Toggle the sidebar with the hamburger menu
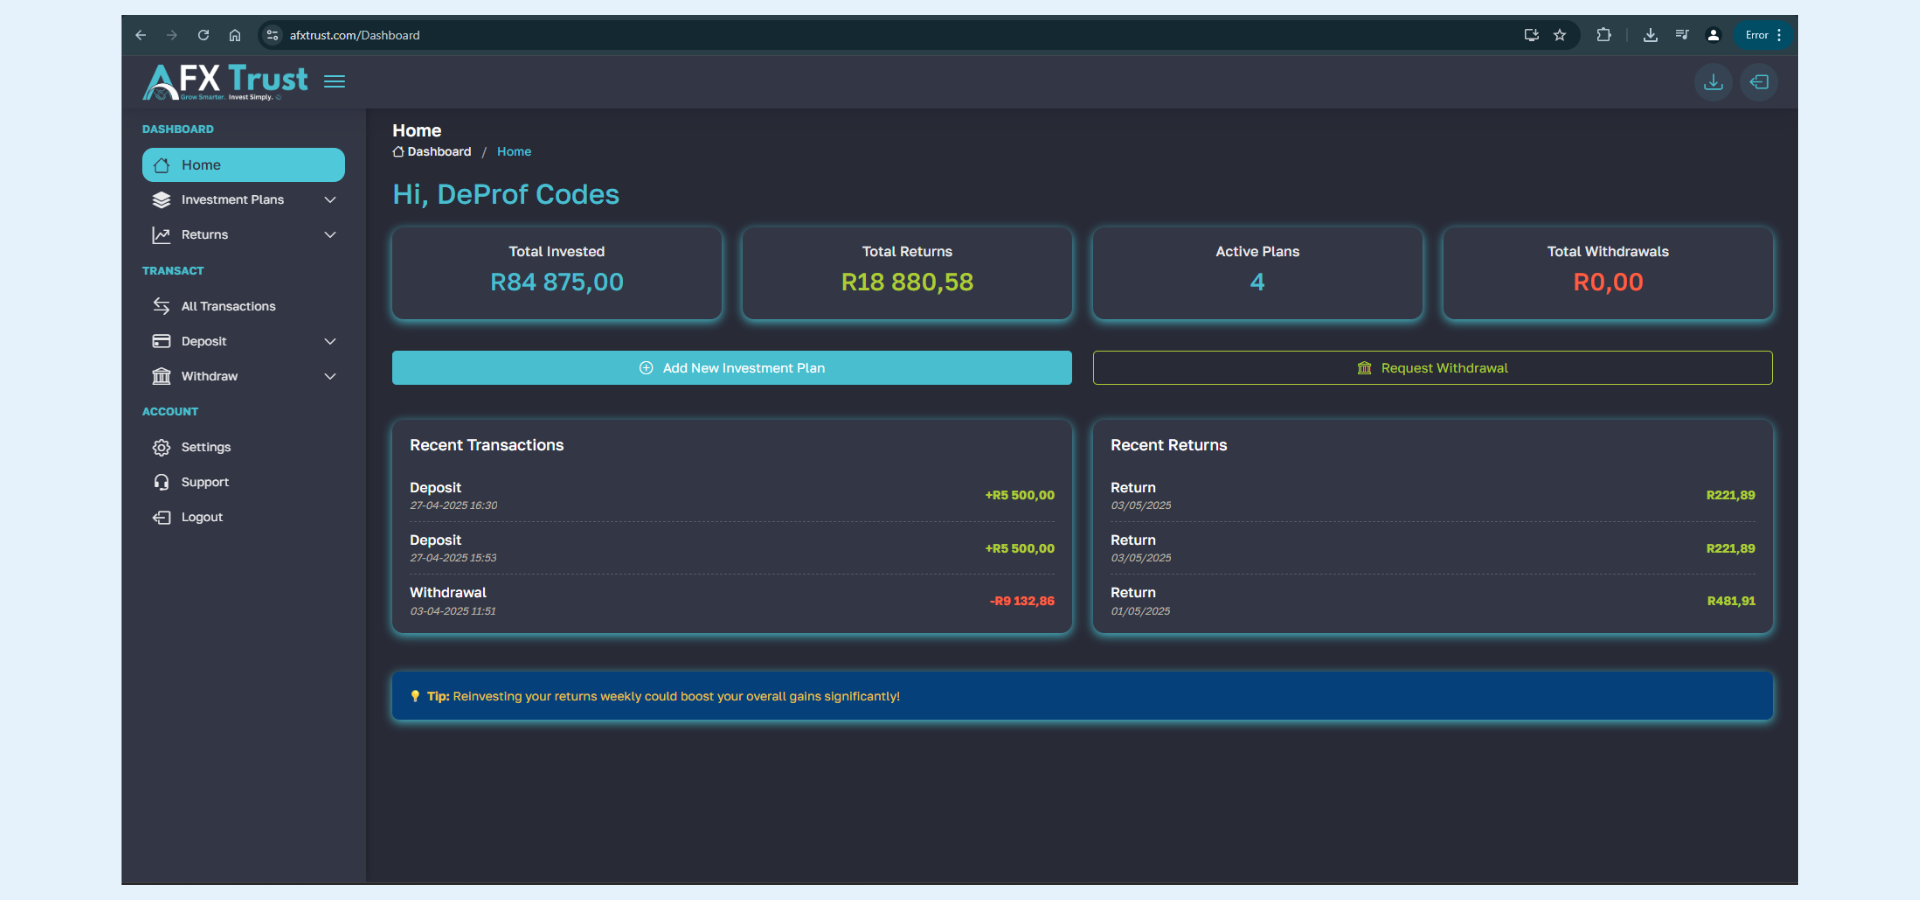 (334, 81)
